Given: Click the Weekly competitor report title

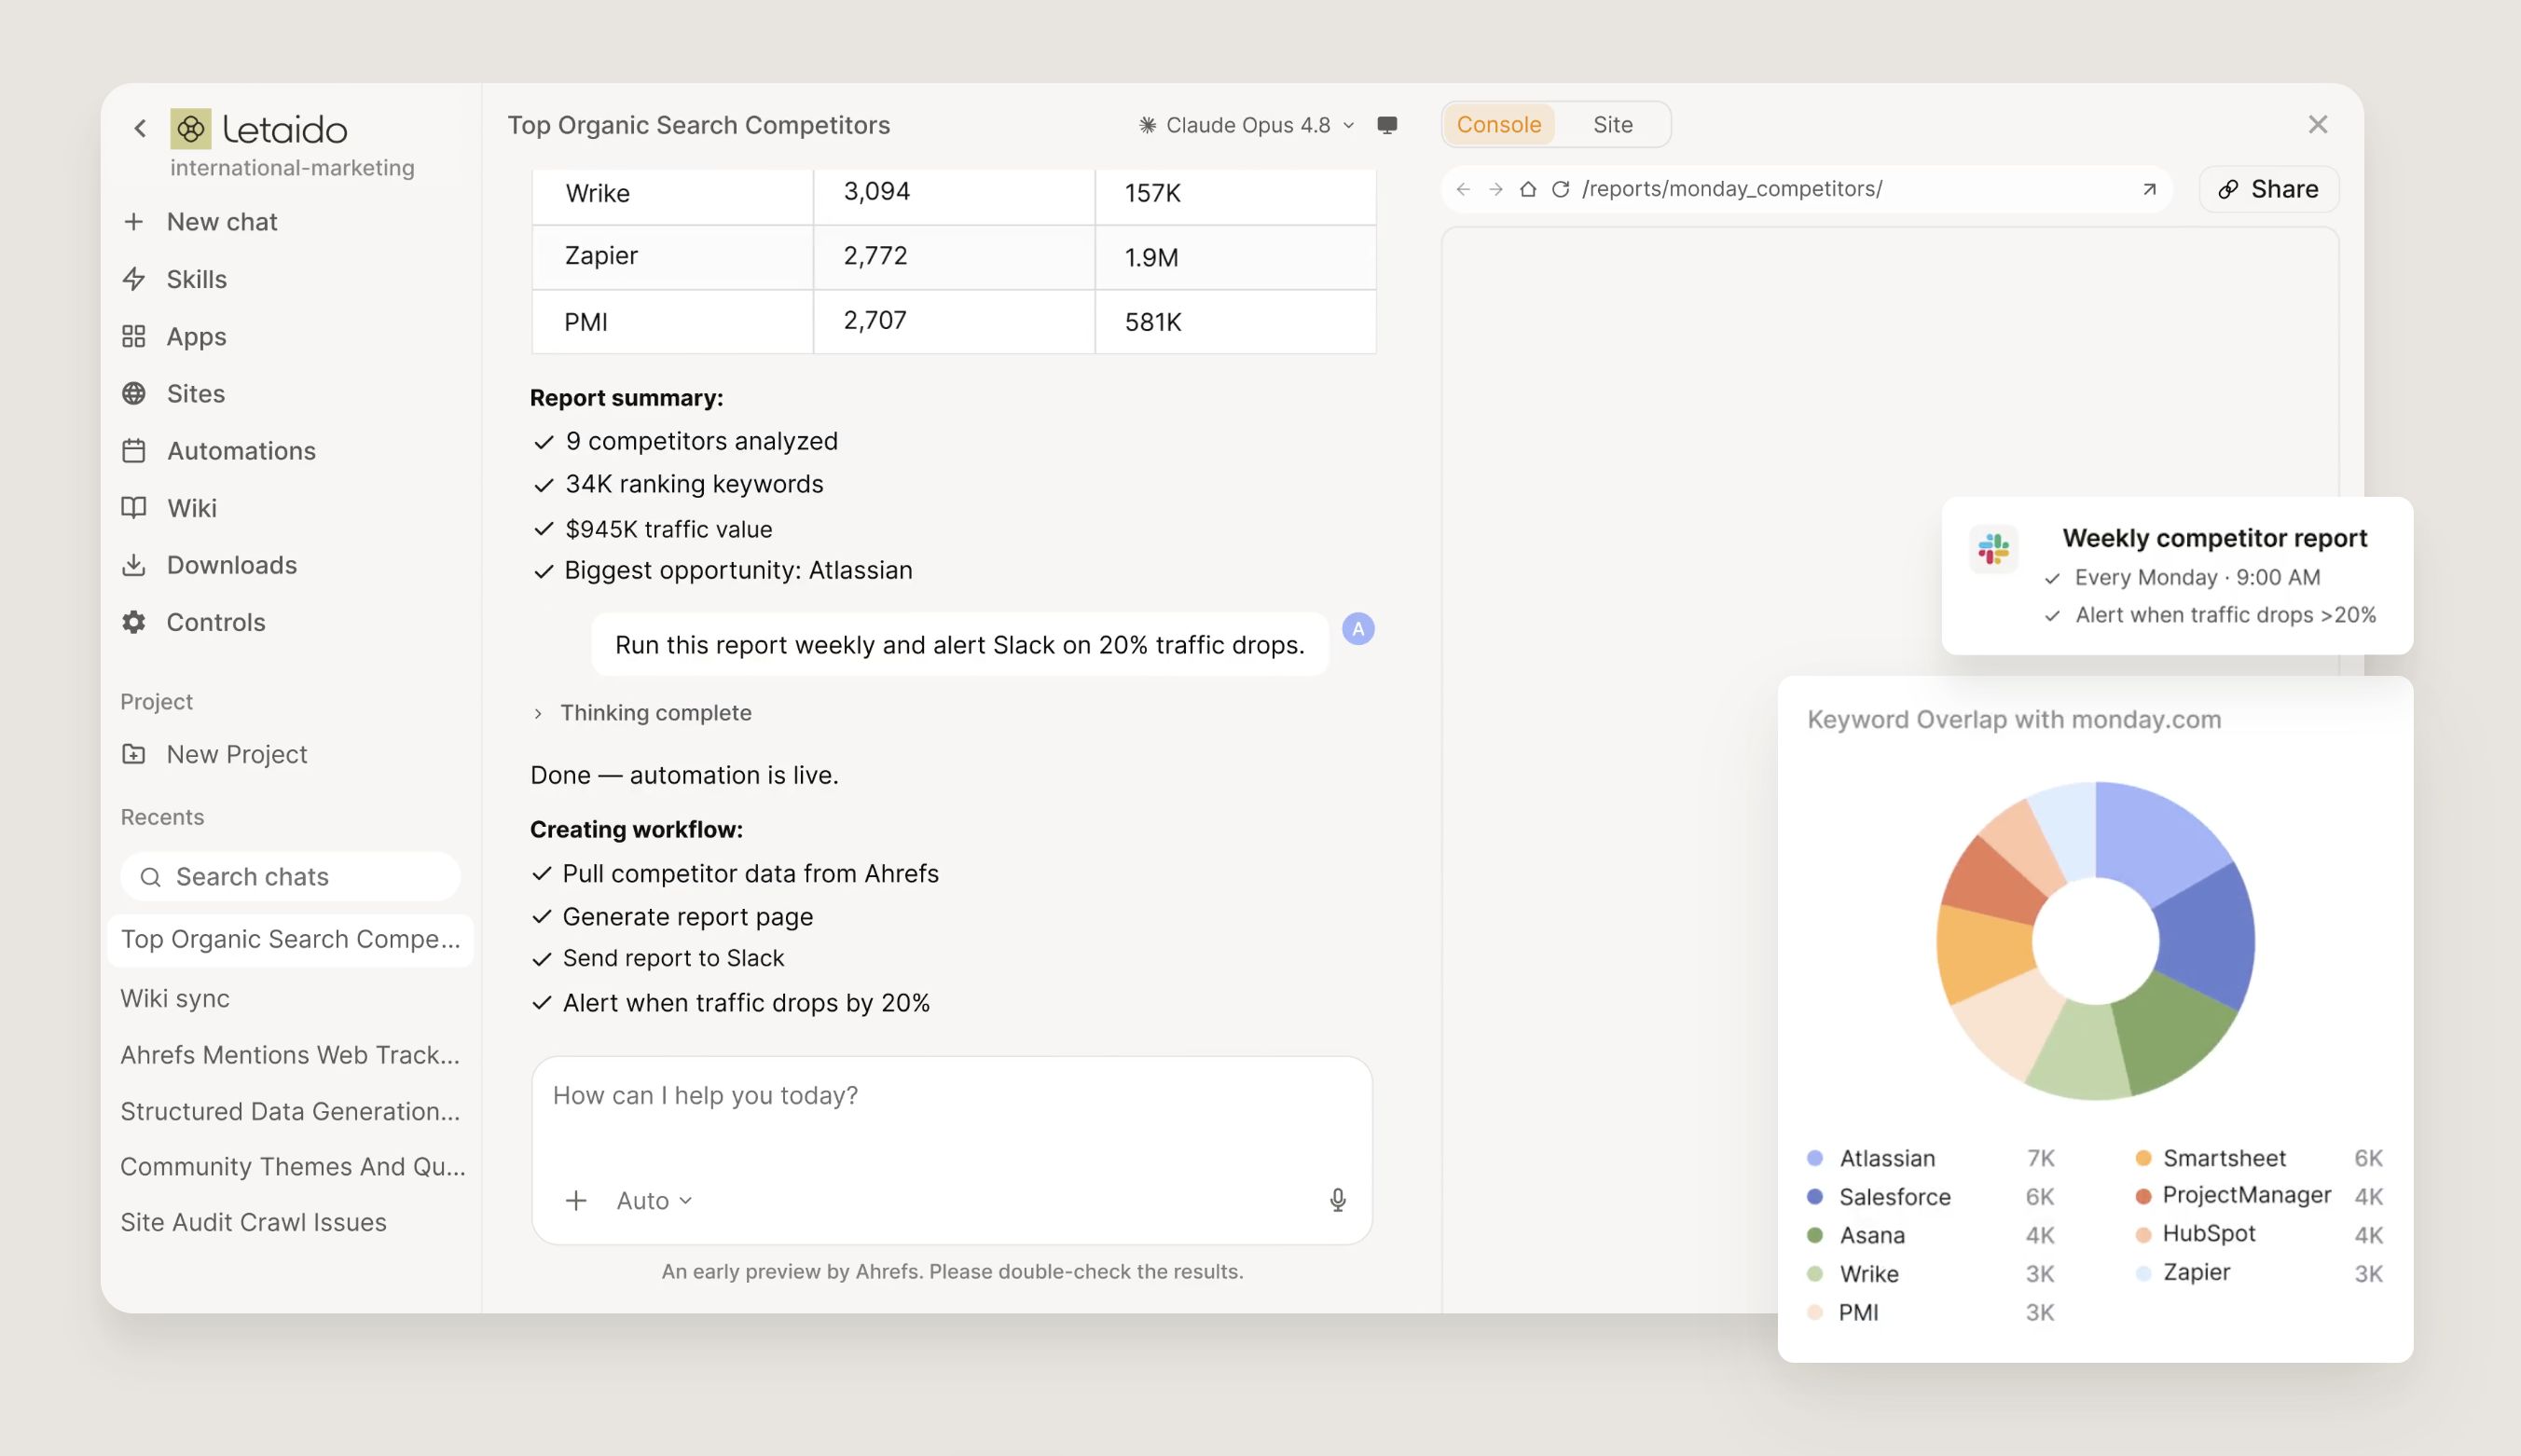Looking at the screenshot, I should coord(2214,538).
